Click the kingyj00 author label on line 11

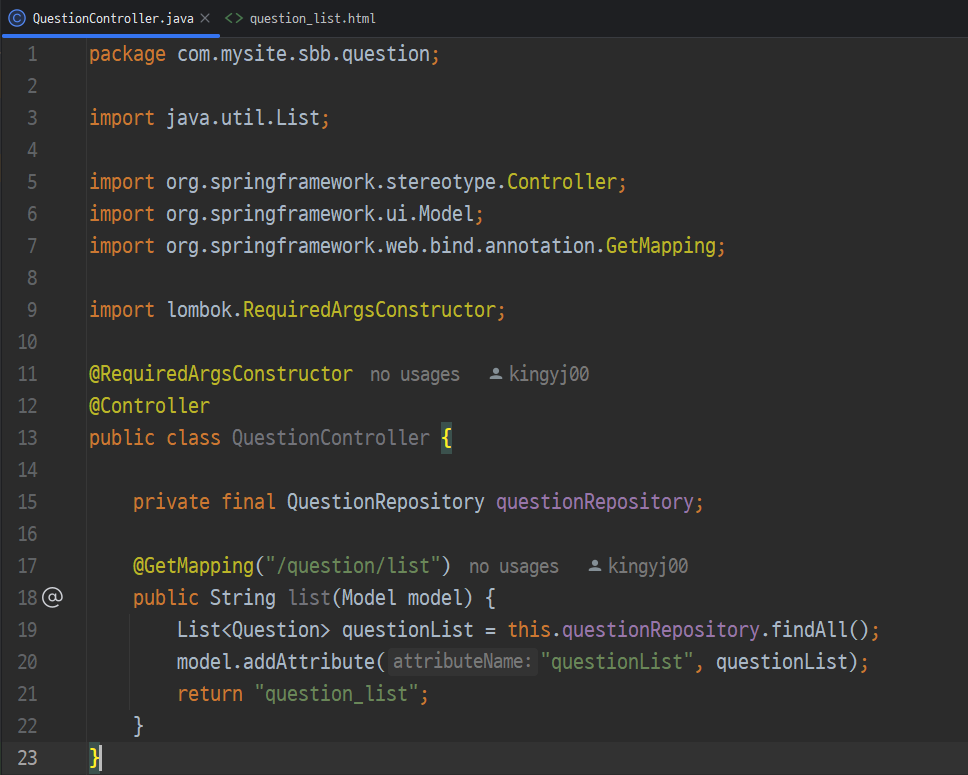click(549, 374)
